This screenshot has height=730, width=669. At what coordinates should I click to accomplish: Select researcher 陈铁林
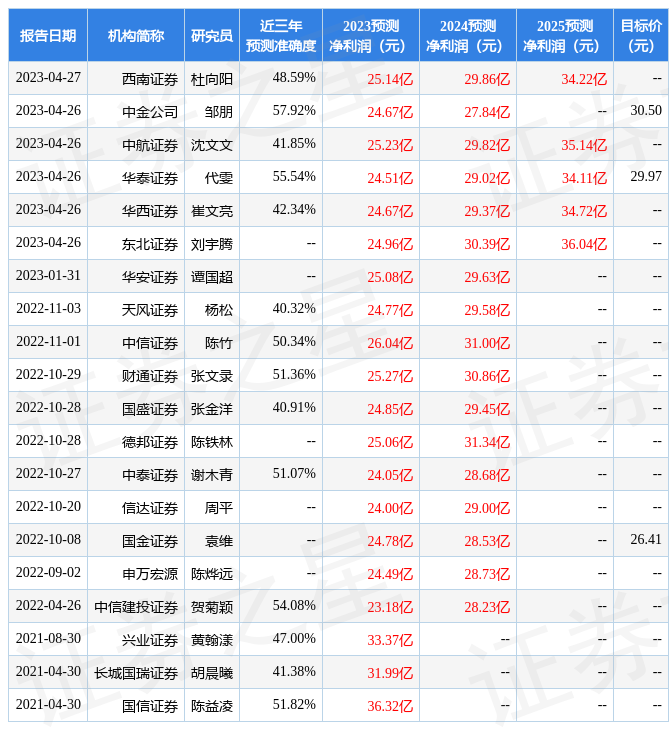pyautogui.click(x=212, y=442)
